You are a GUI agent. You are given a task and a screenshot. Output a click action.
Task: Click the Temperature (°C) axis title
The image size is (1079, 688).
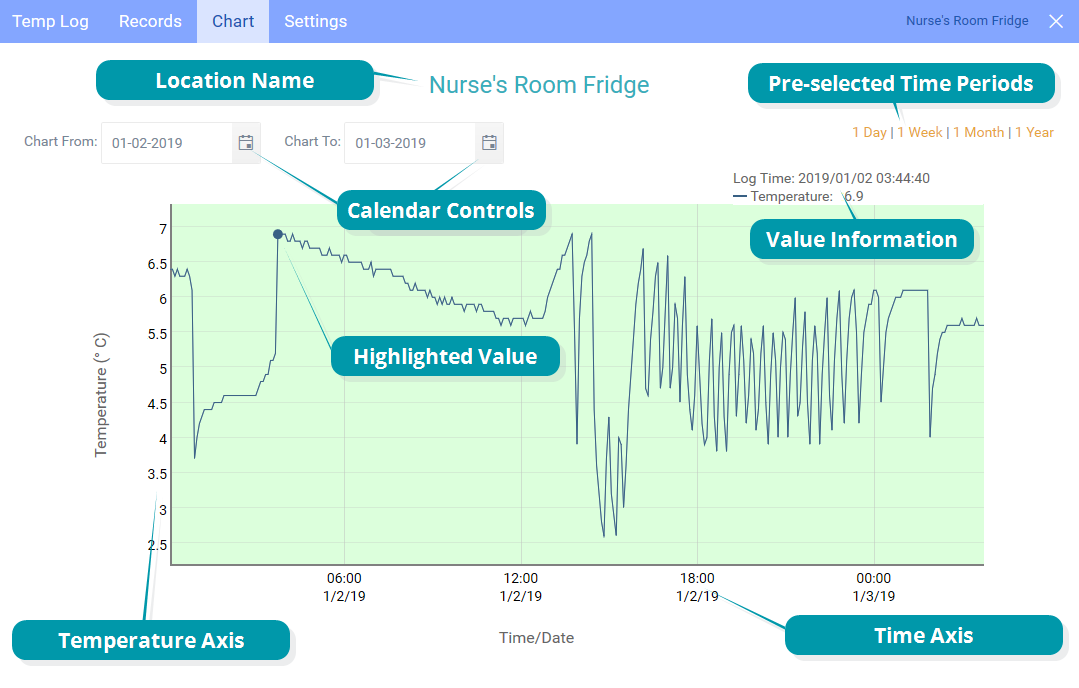(100, 395)
